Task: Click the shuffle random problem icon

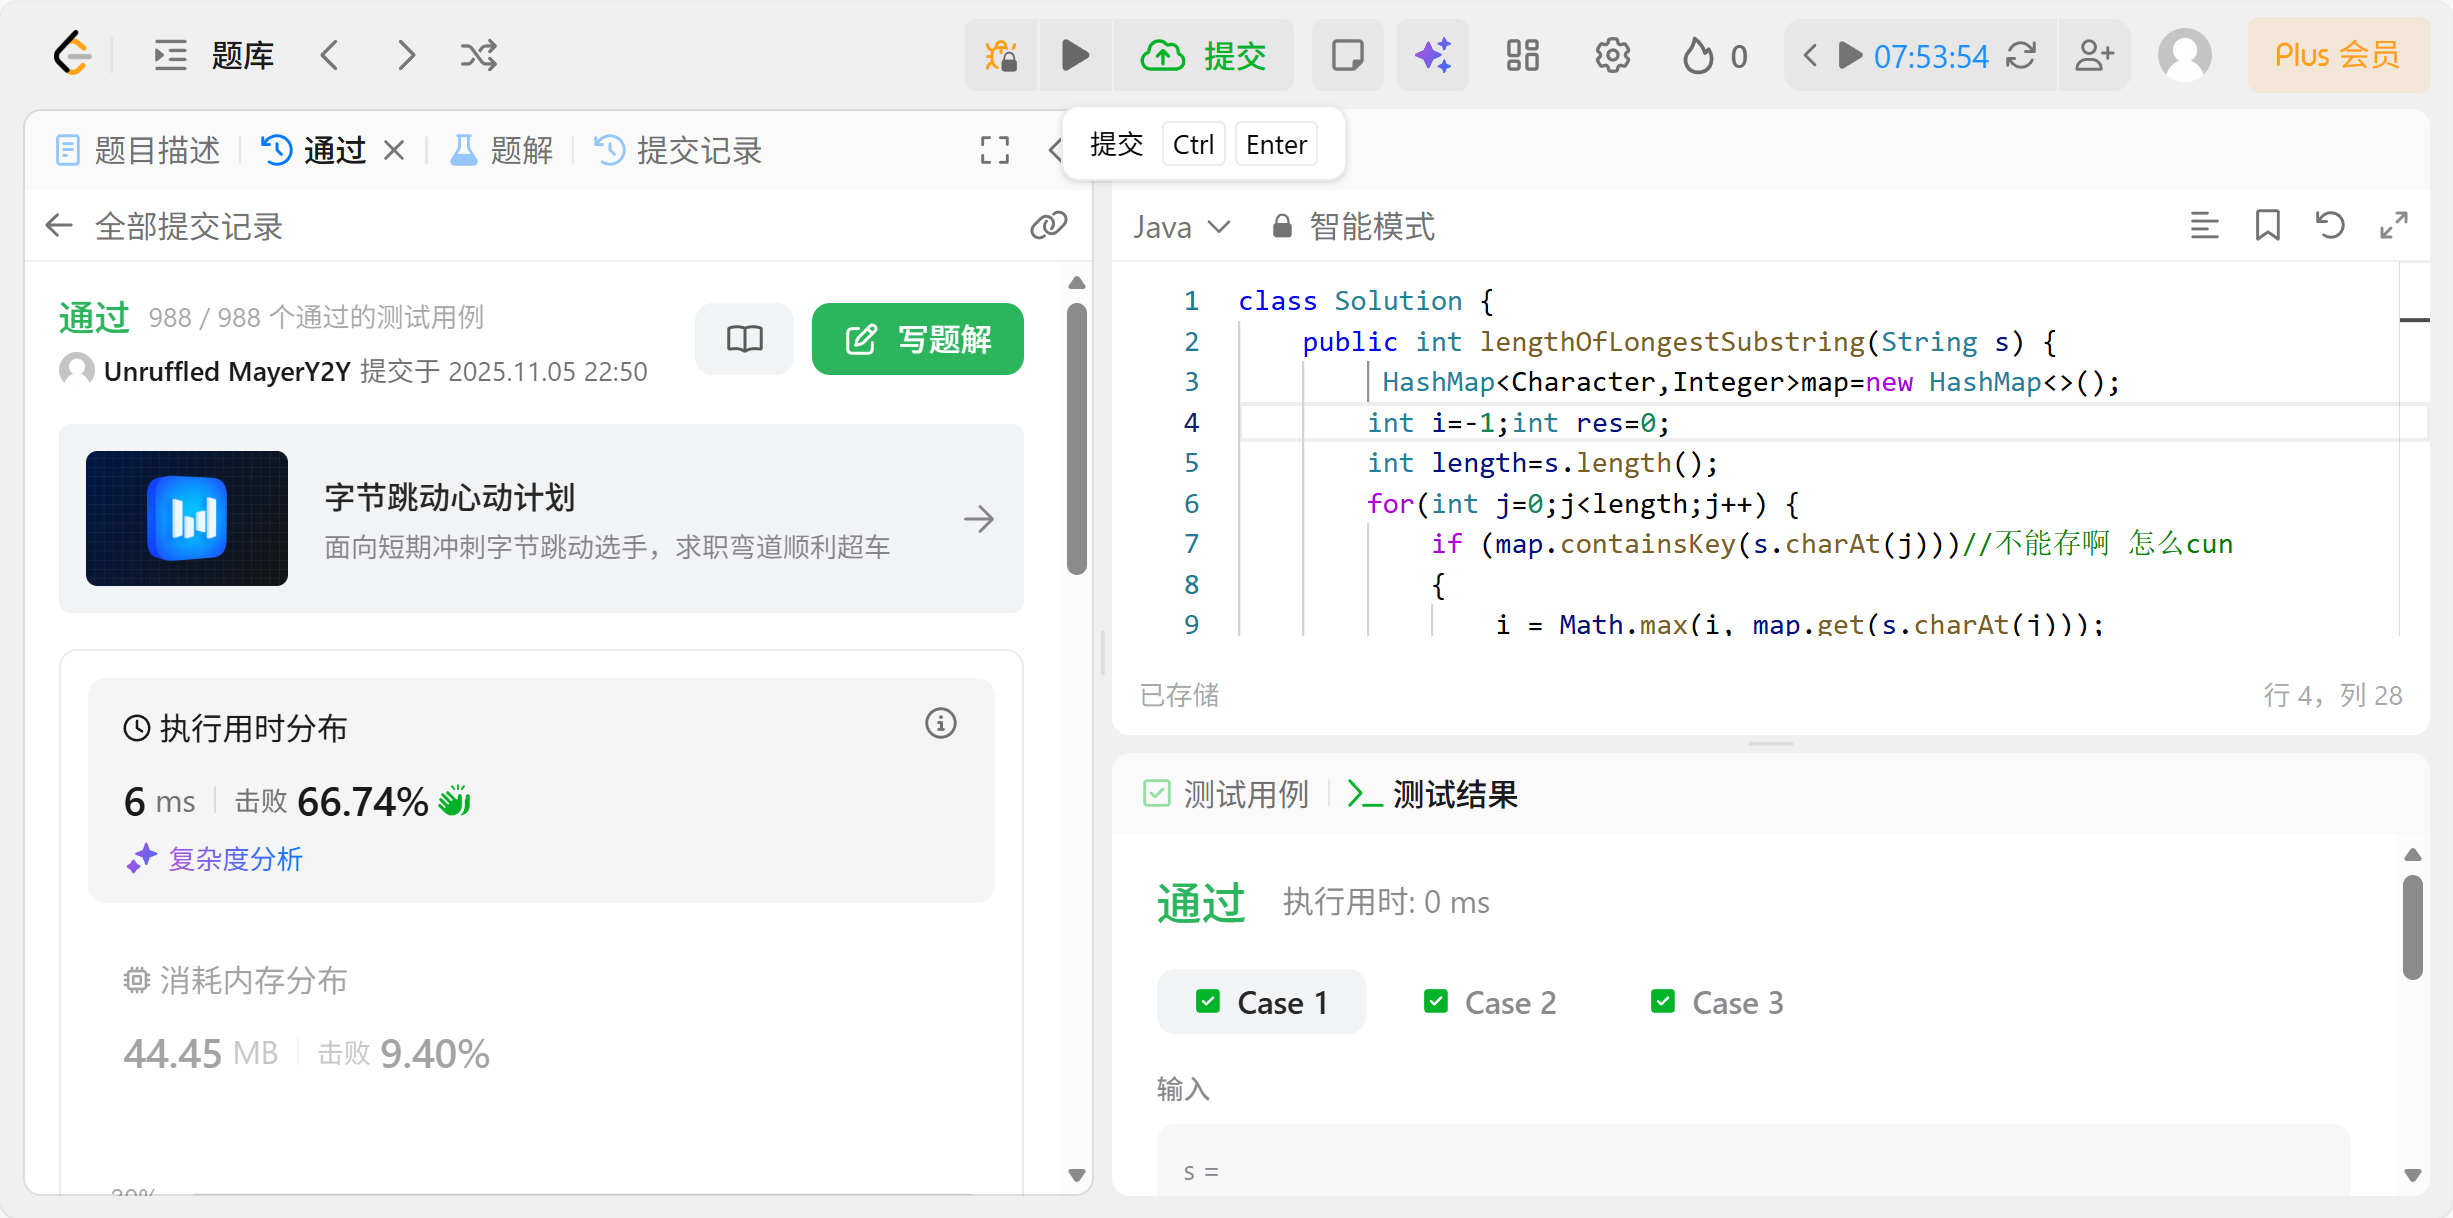Action: point(478,55)
